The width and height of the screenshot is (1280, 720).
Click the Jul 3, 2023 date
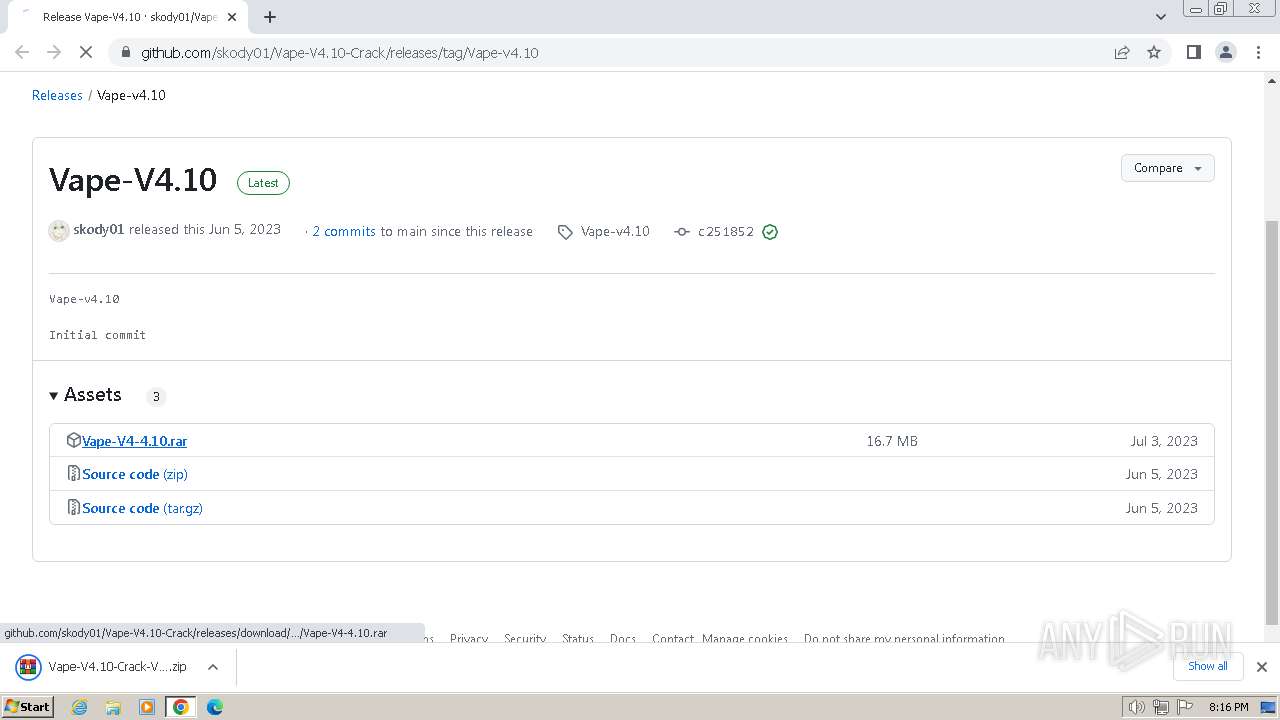1164,441
